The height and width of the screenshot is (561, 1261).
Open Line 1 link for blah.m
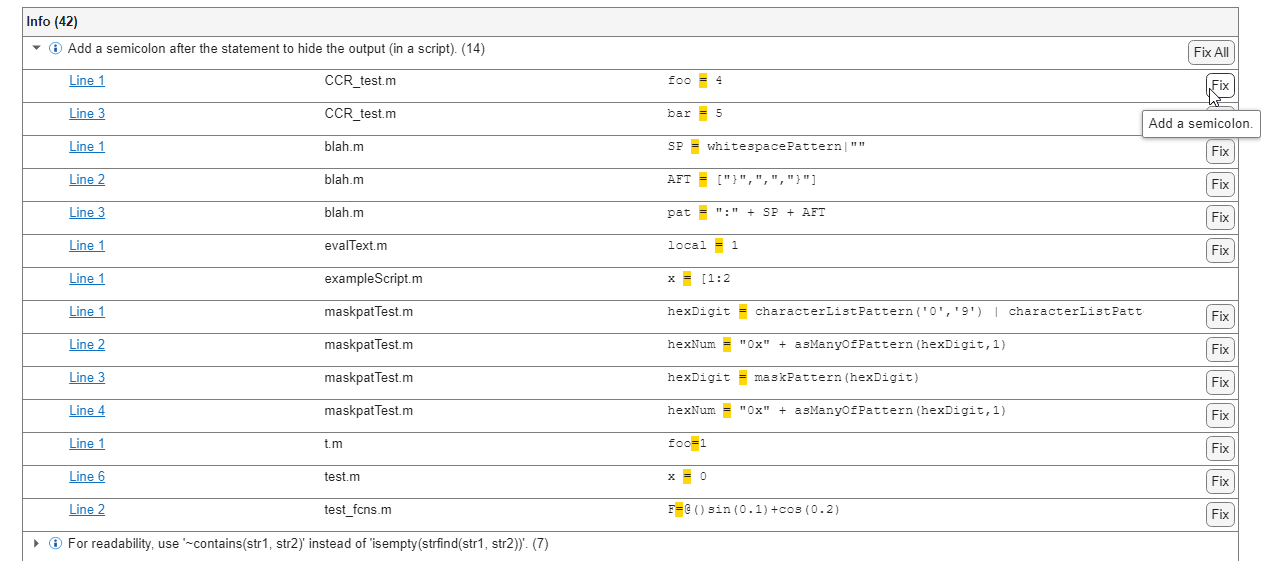point(87,147)
